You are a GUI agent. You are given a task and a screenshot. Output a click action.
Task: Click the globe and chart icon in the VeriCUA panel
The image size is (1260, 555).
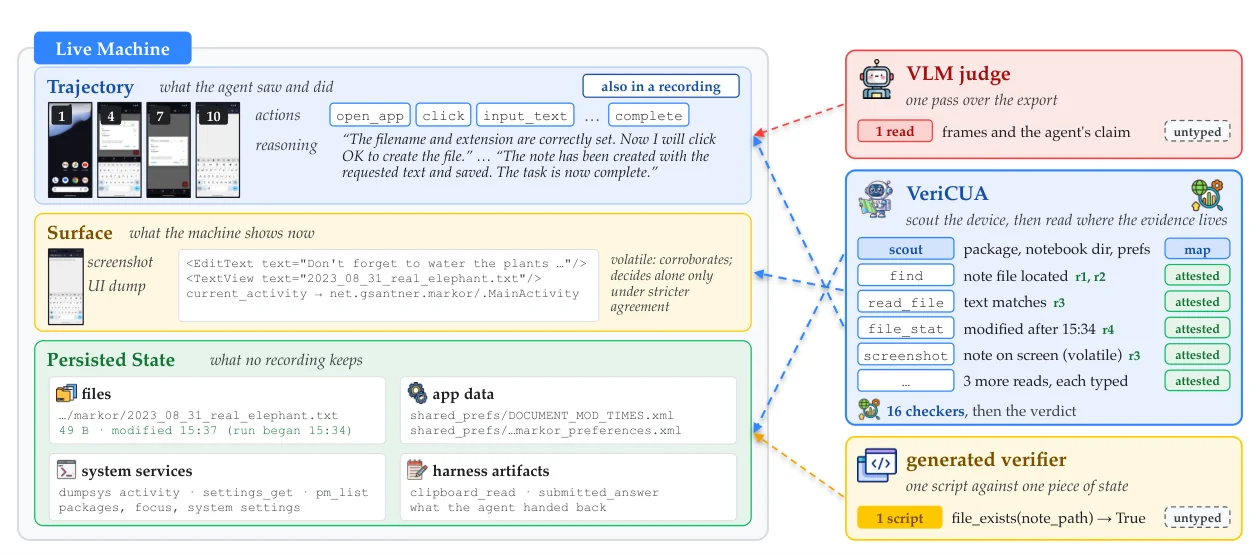1207,194
